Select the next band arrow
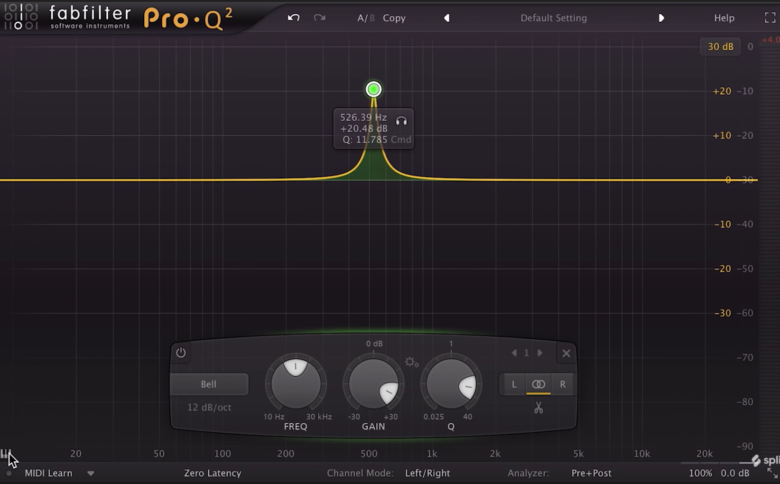This screenshot has width=780, height=484. 540,353
